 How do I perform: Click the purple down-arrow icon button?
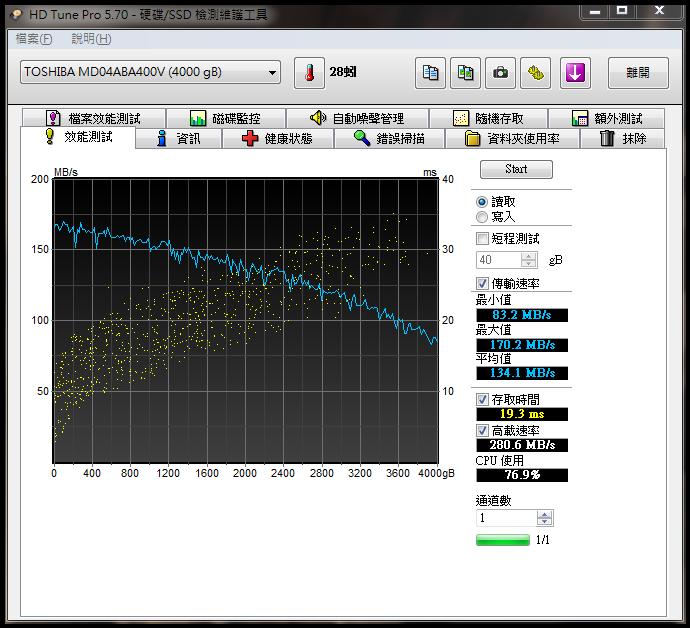click(x=575, y=73)
